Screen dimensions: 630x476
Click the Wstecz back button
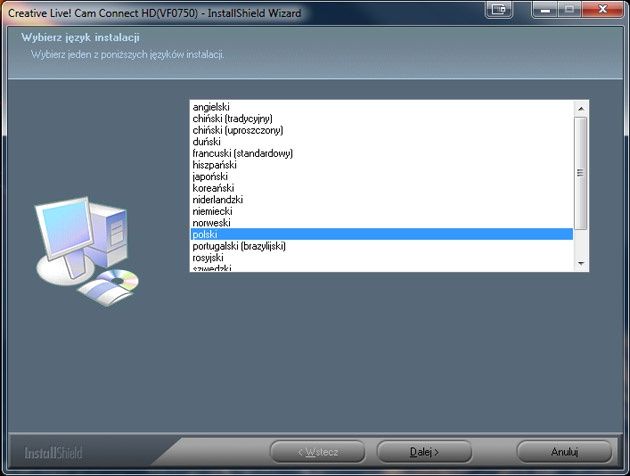click(x=317, y=452)
